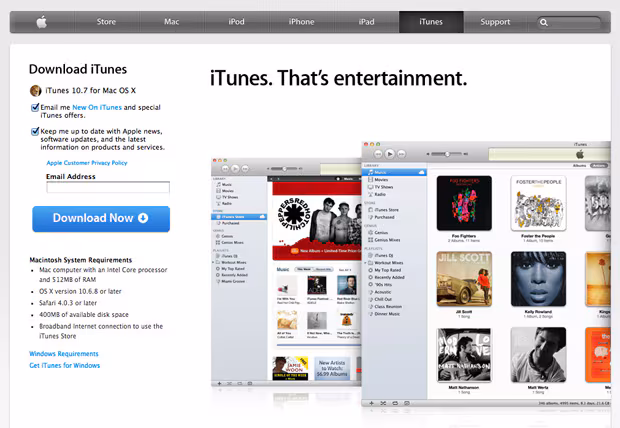Click the Music note icon in iTunes sidebar
Viewport: 620px width, 428px height.
(370, 172)
